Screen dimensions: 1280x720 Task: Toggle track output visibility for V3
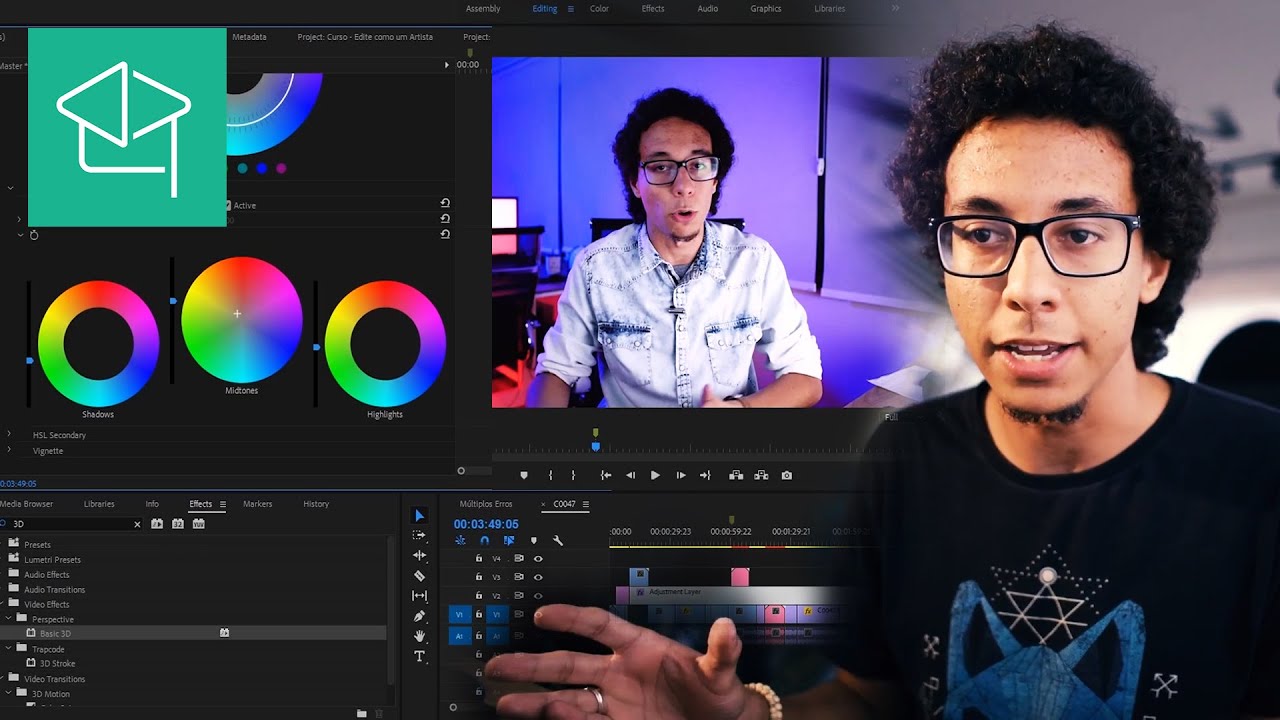[x=538, y=577]
